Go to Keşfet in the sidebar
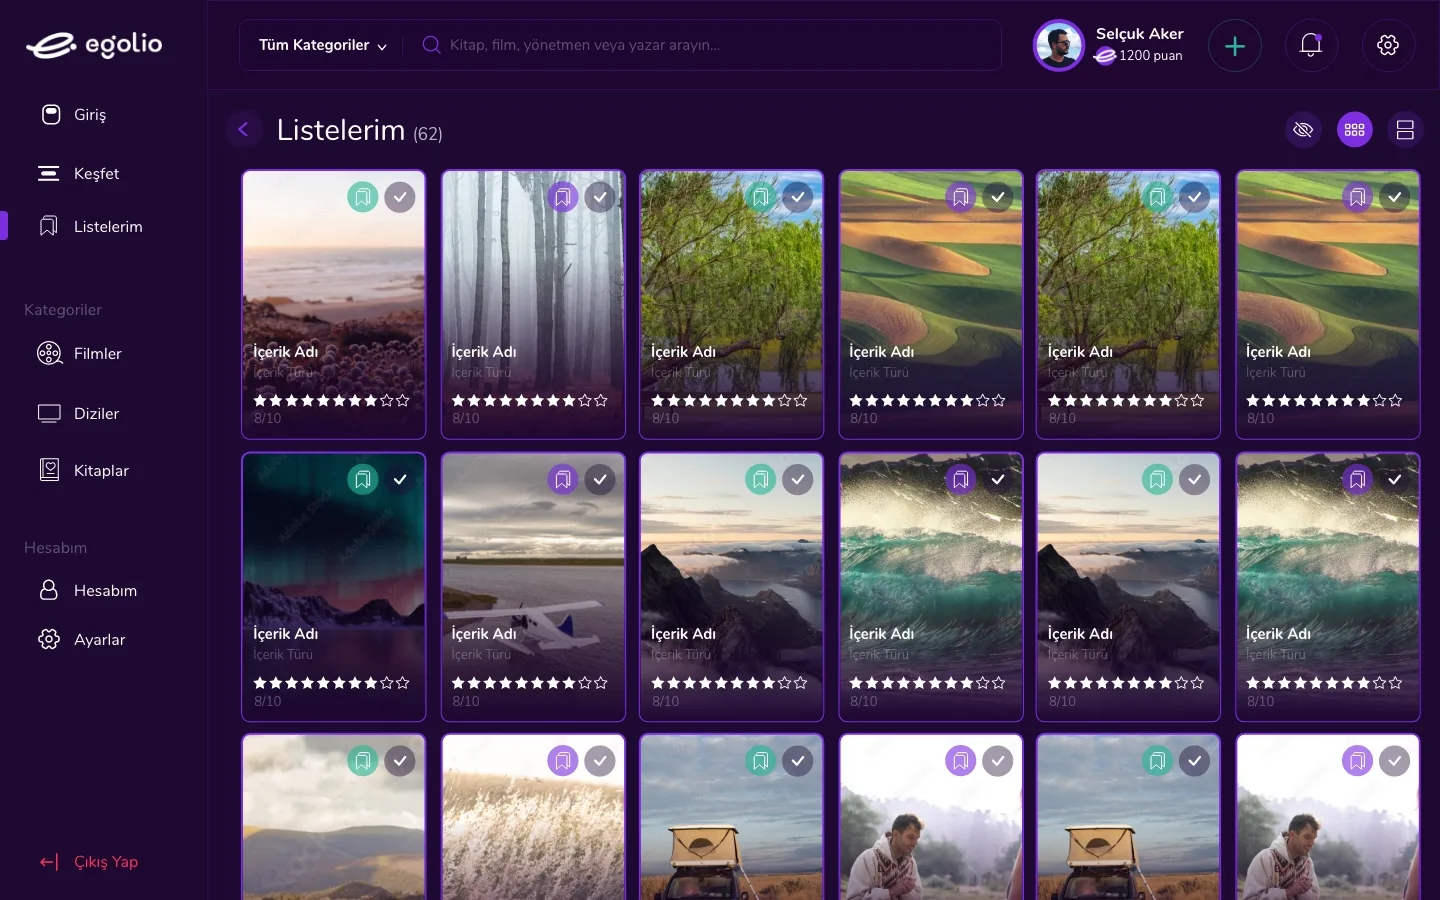Image resolution: width=1440 pixels, height=900 pixels. pos(78,174)
